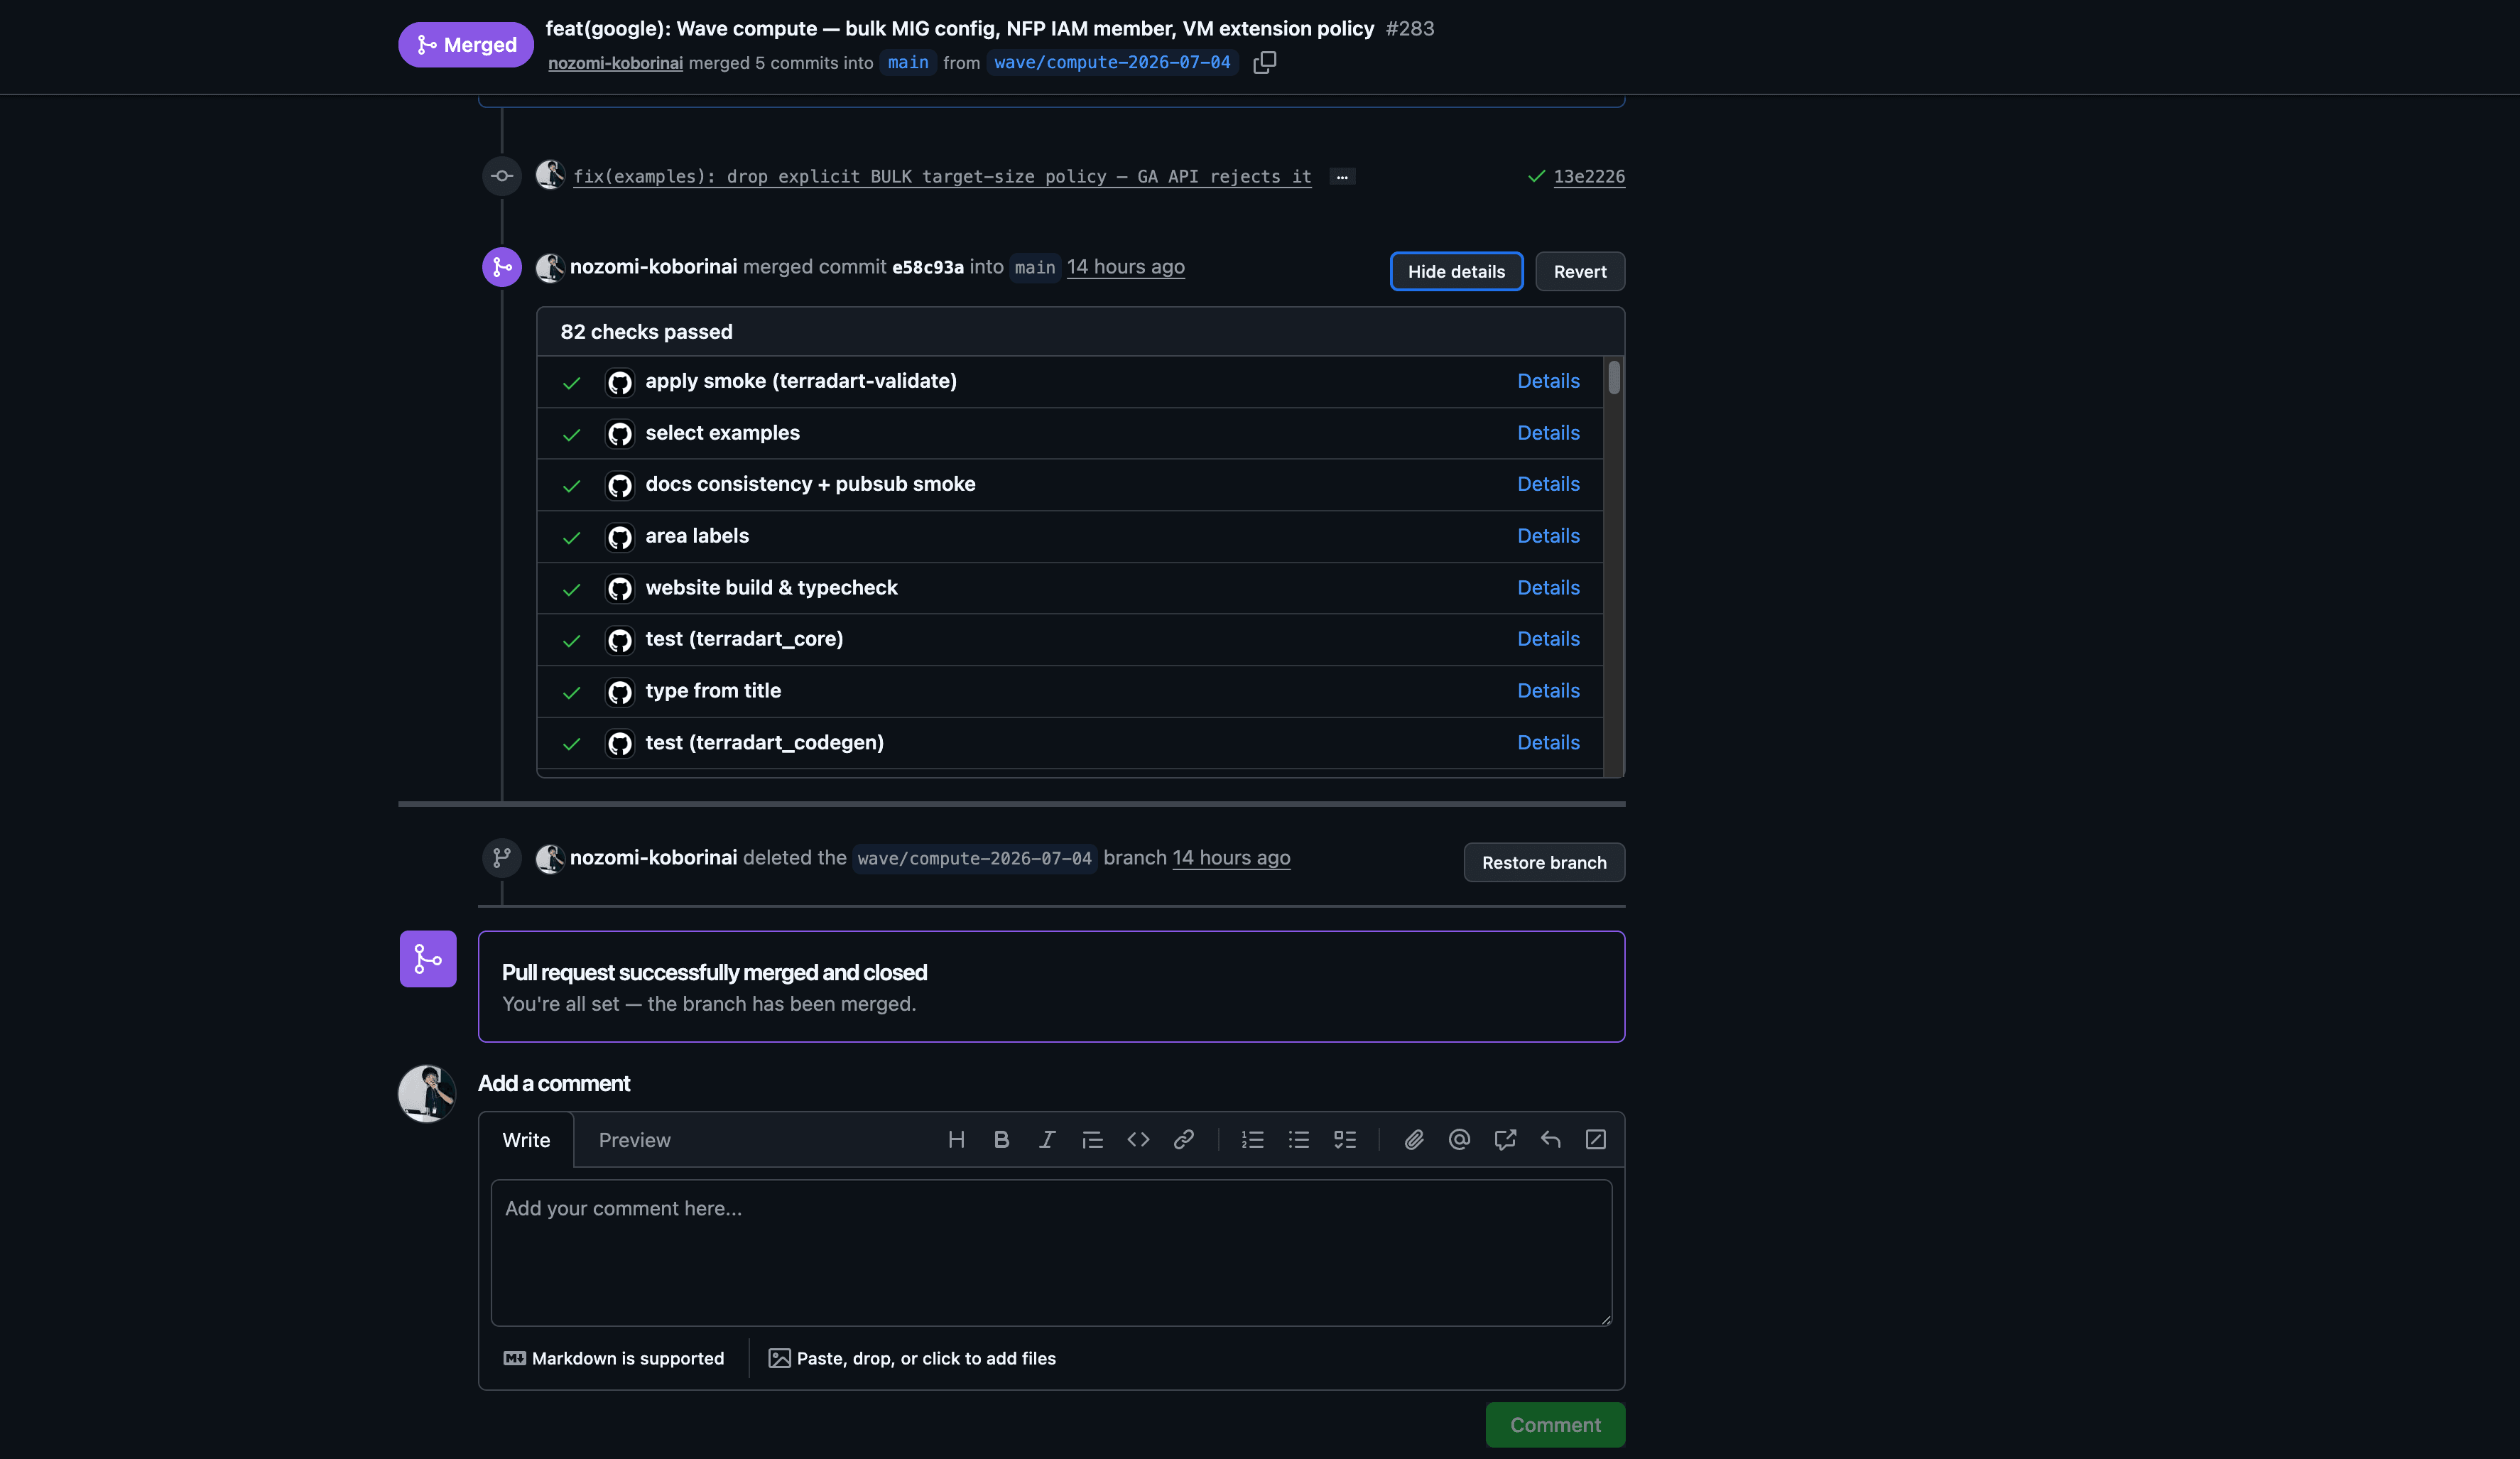This screenshot has height=1459, width=2520.
Task: Attach files with the paperclip icon
Action: 1414,1140
